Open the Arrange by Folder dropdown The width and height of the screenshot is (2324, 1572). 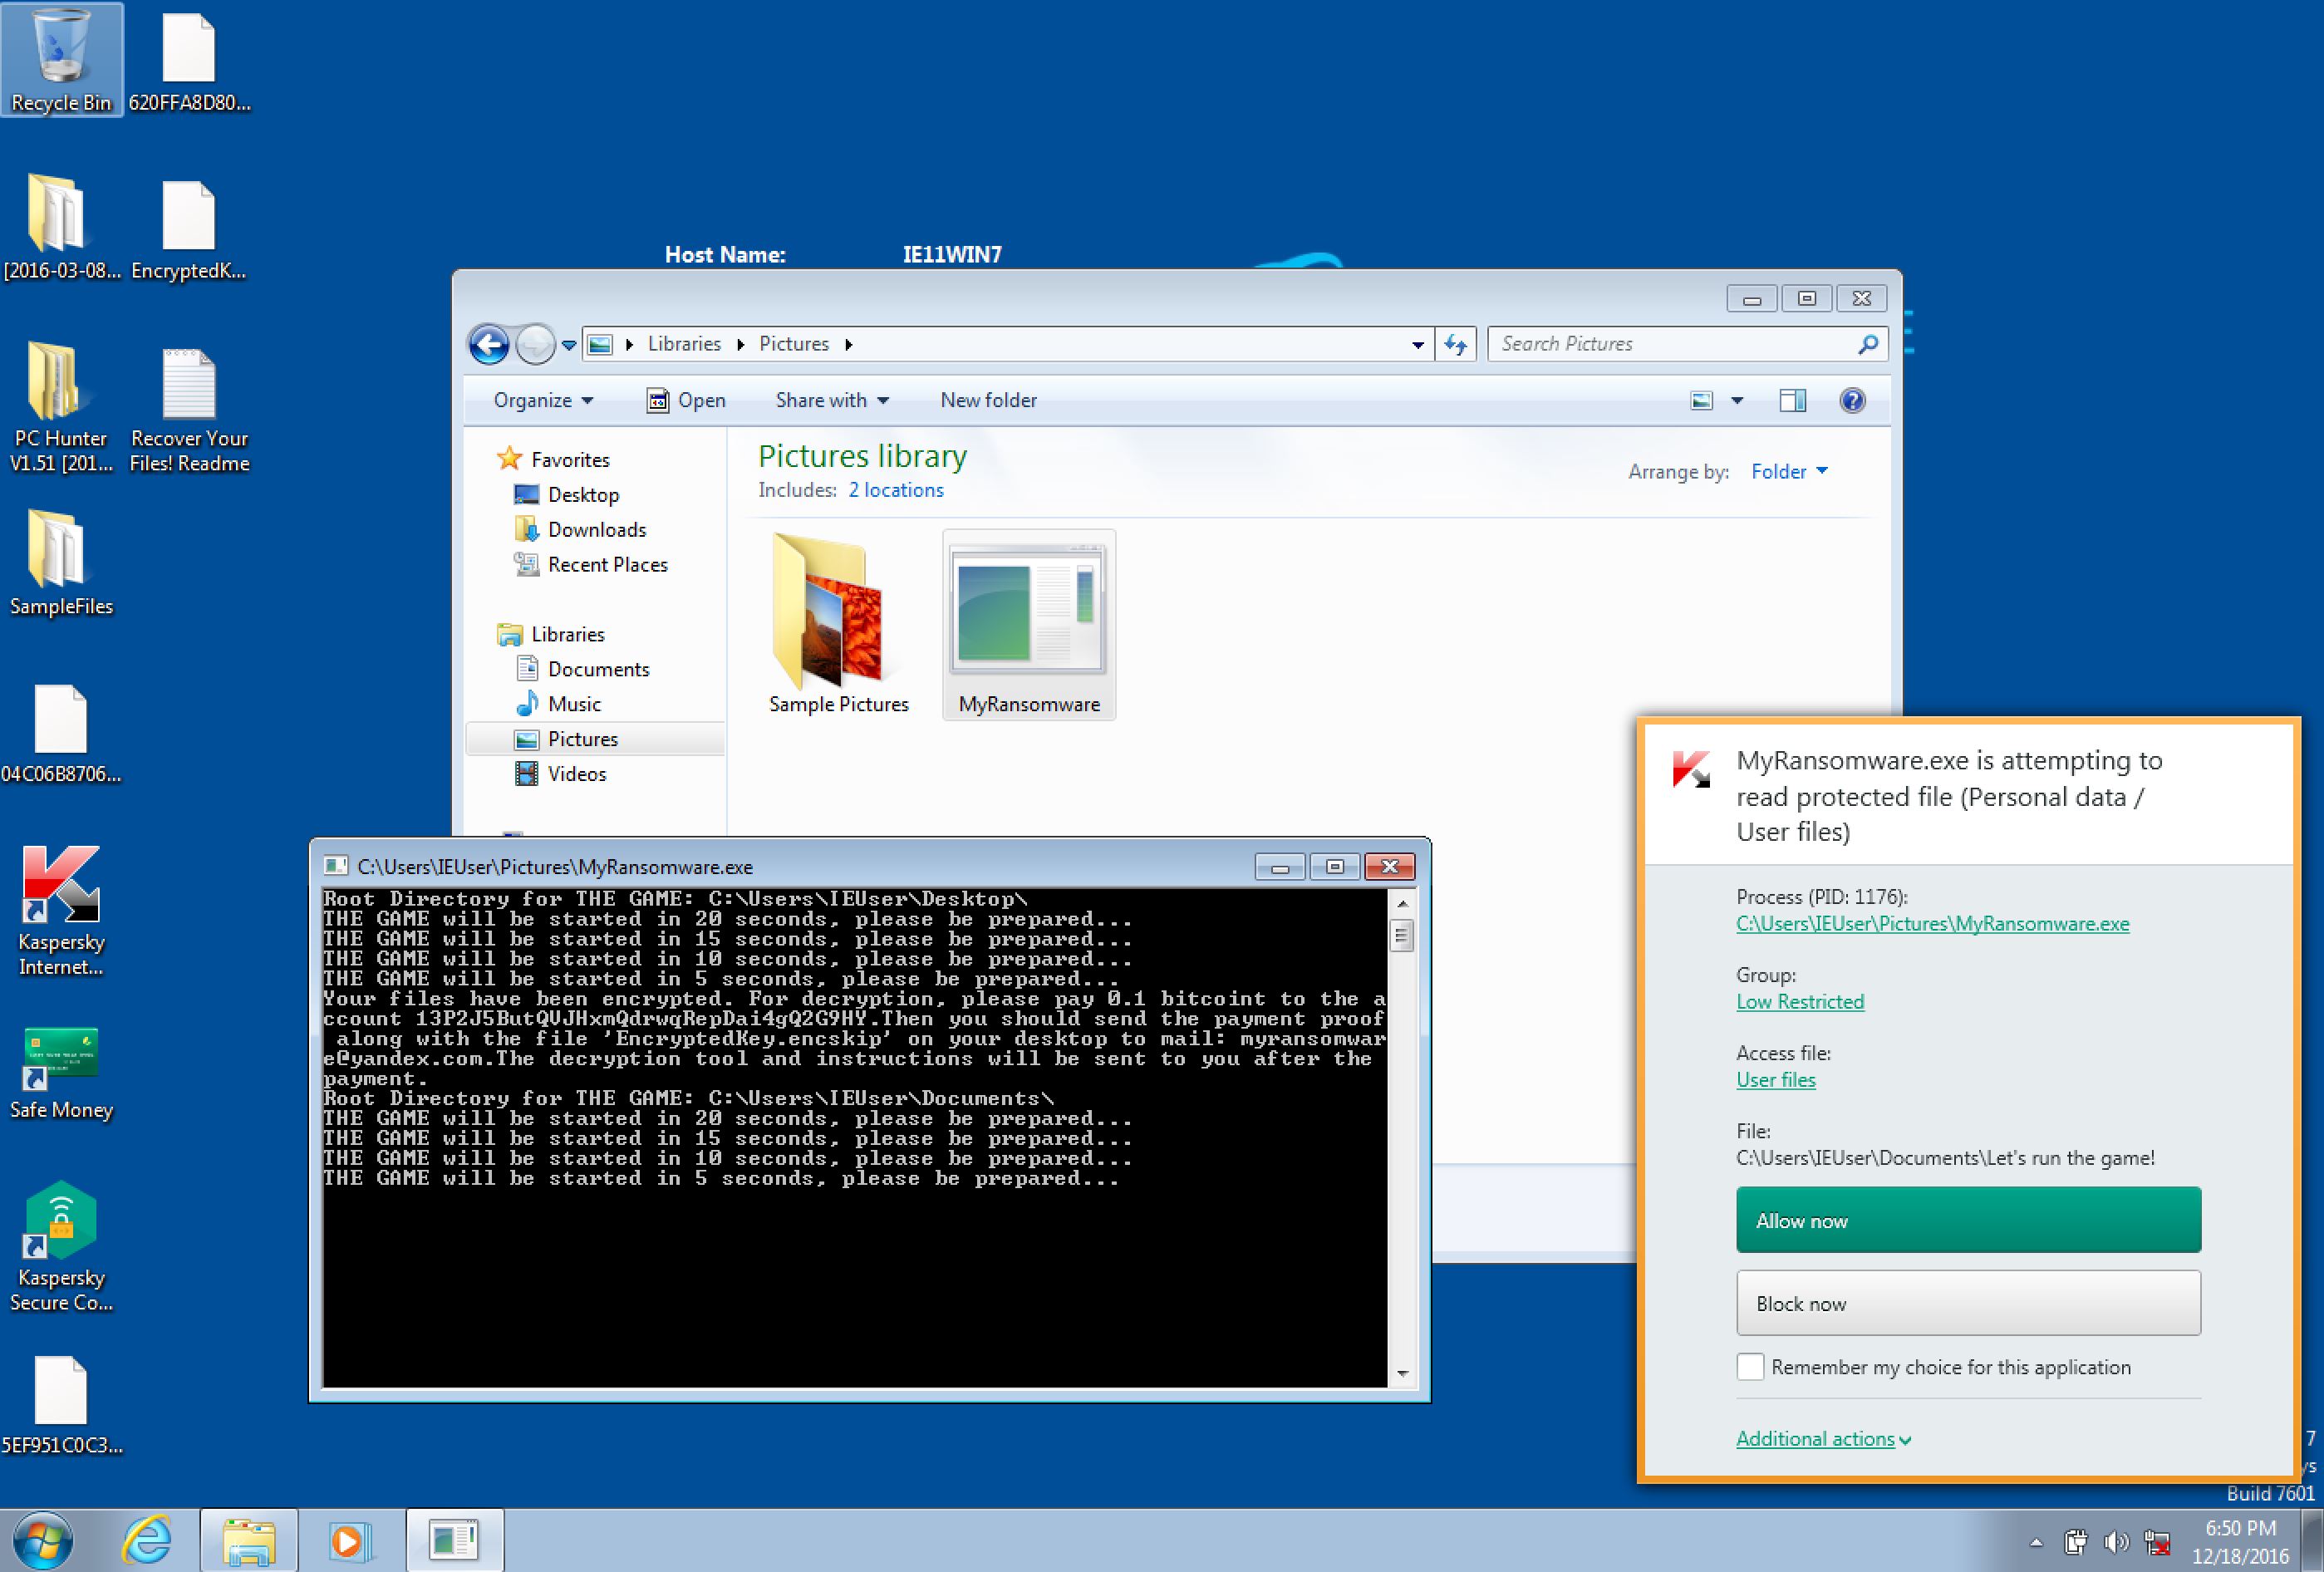(1788, 471)
